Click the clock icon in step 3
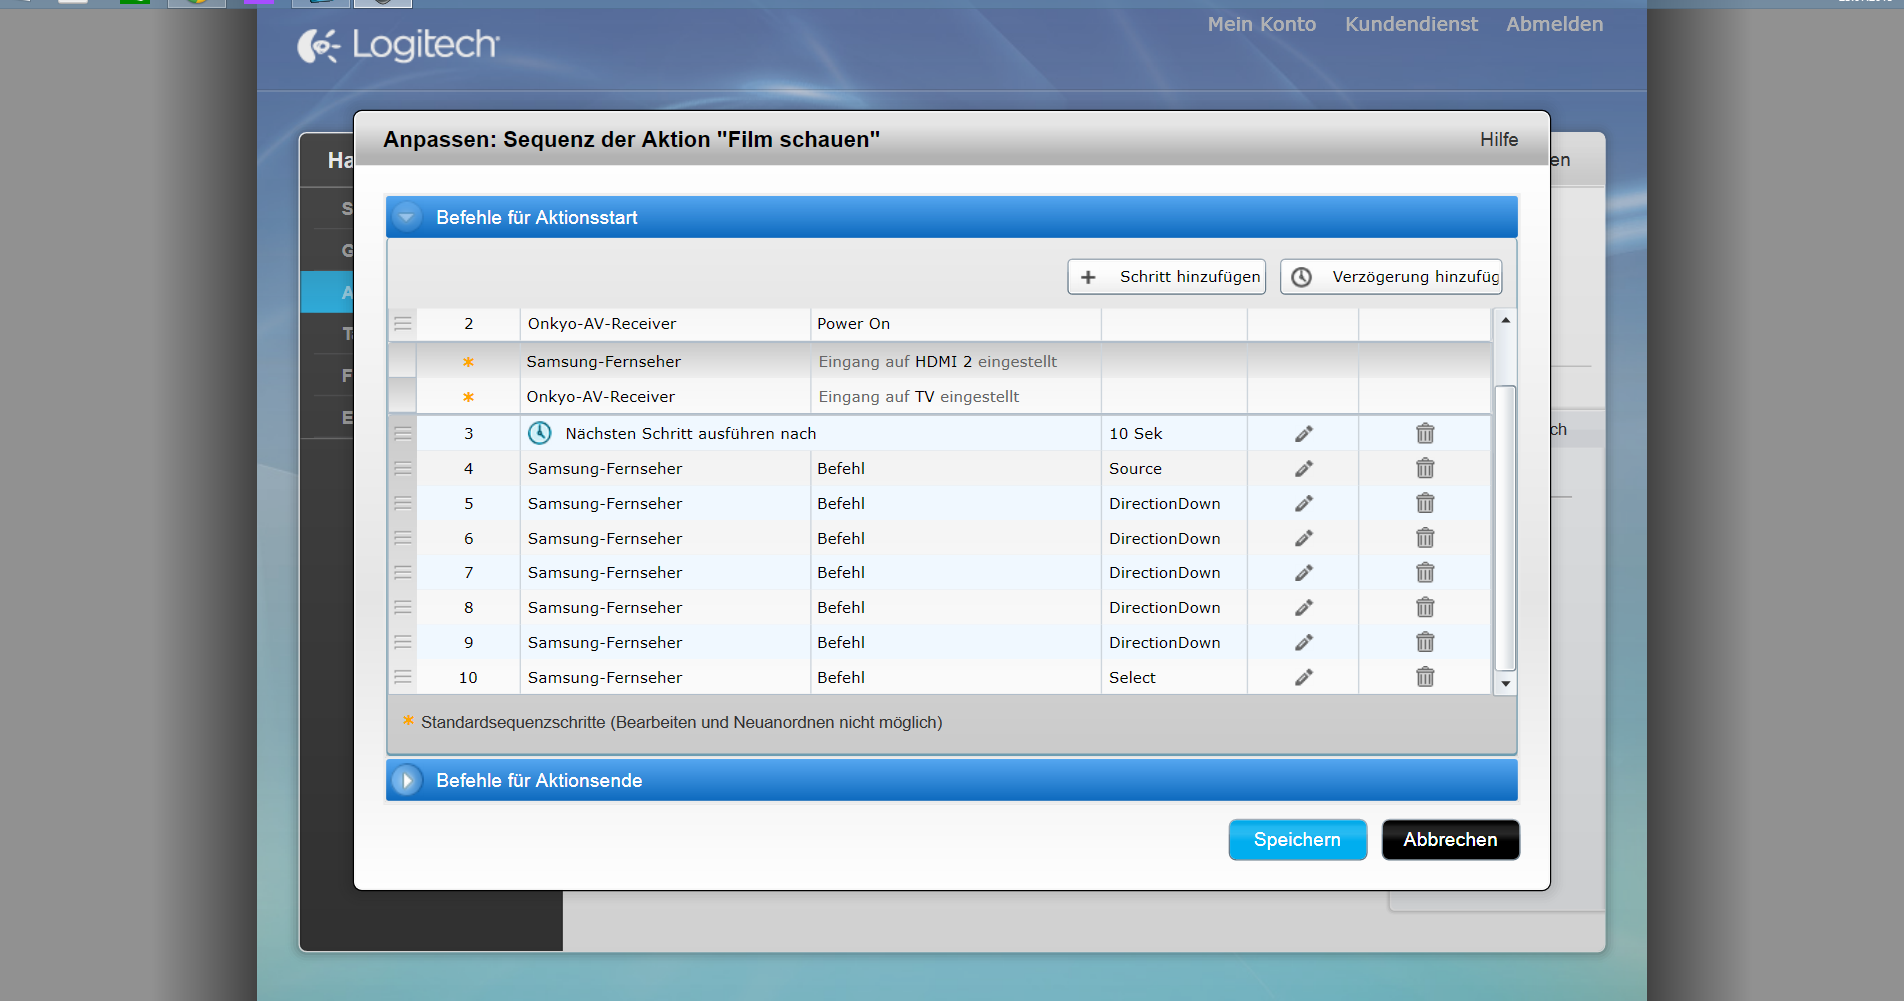This screenshot has height=1001, width=1904. click(x=540, y=433)
